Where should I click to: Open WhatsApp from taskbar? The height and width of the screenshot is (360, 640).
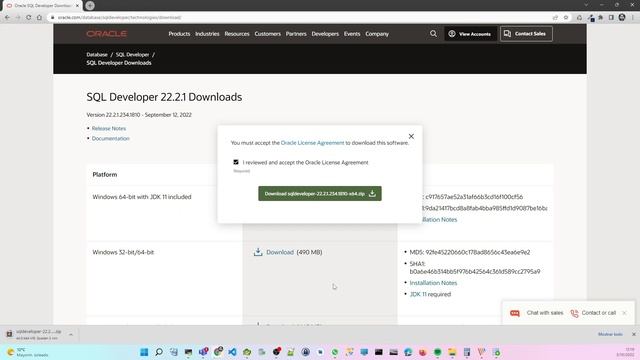(335, 352)
